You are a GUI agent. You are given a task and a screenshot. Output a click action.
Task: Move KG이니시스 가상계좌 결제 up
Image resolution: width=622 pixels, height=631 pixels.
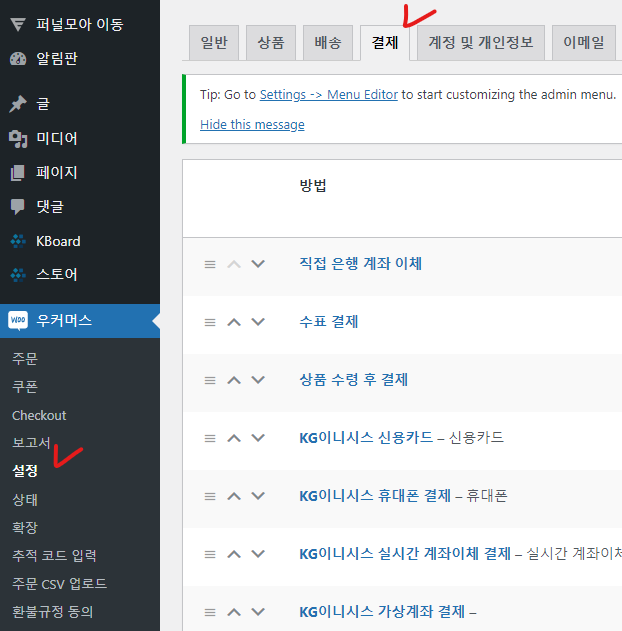pos(234,612)
